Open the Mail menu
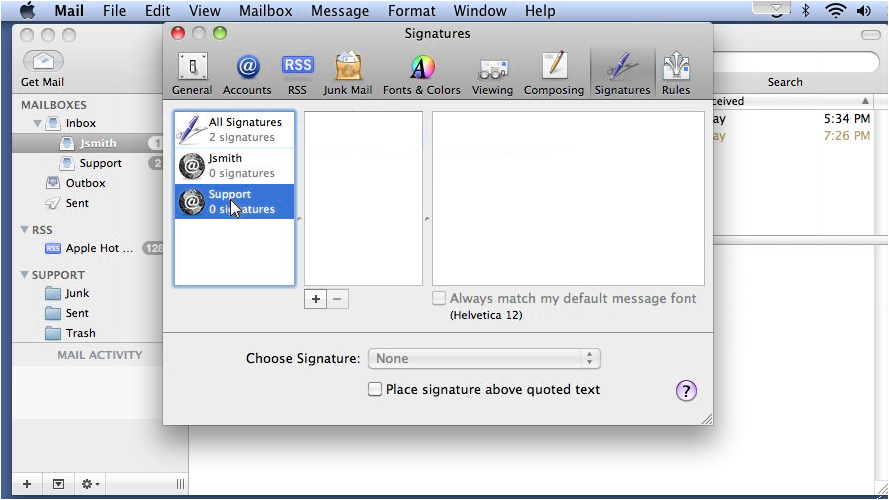The image size is (889, 500). coord(69,10)
